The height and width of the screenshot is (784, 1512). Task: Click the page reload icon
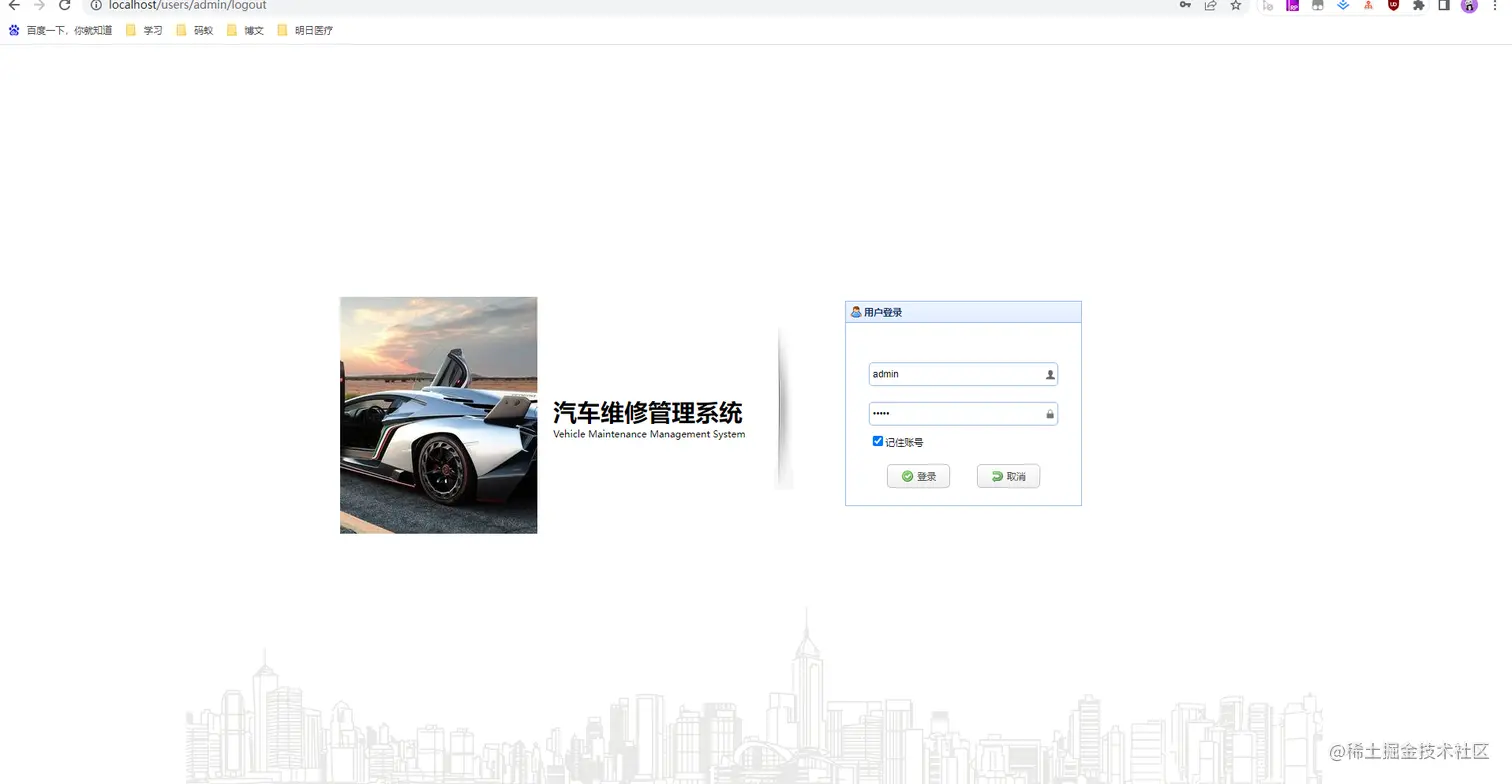point(64,5)
